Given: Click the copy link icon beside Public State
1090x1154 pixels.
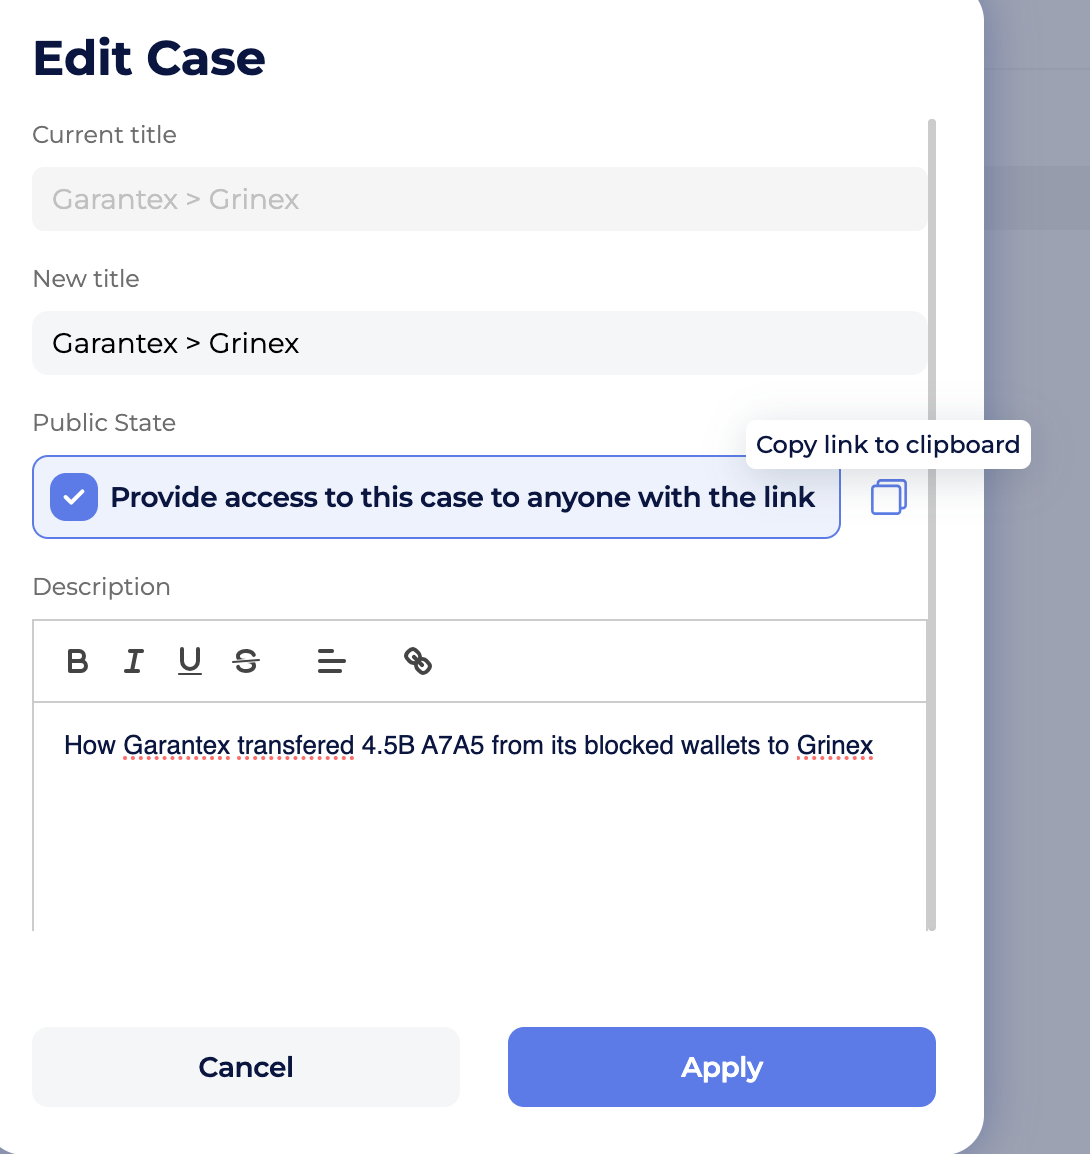Looking at the screenshot, I should tap(888, 497).
